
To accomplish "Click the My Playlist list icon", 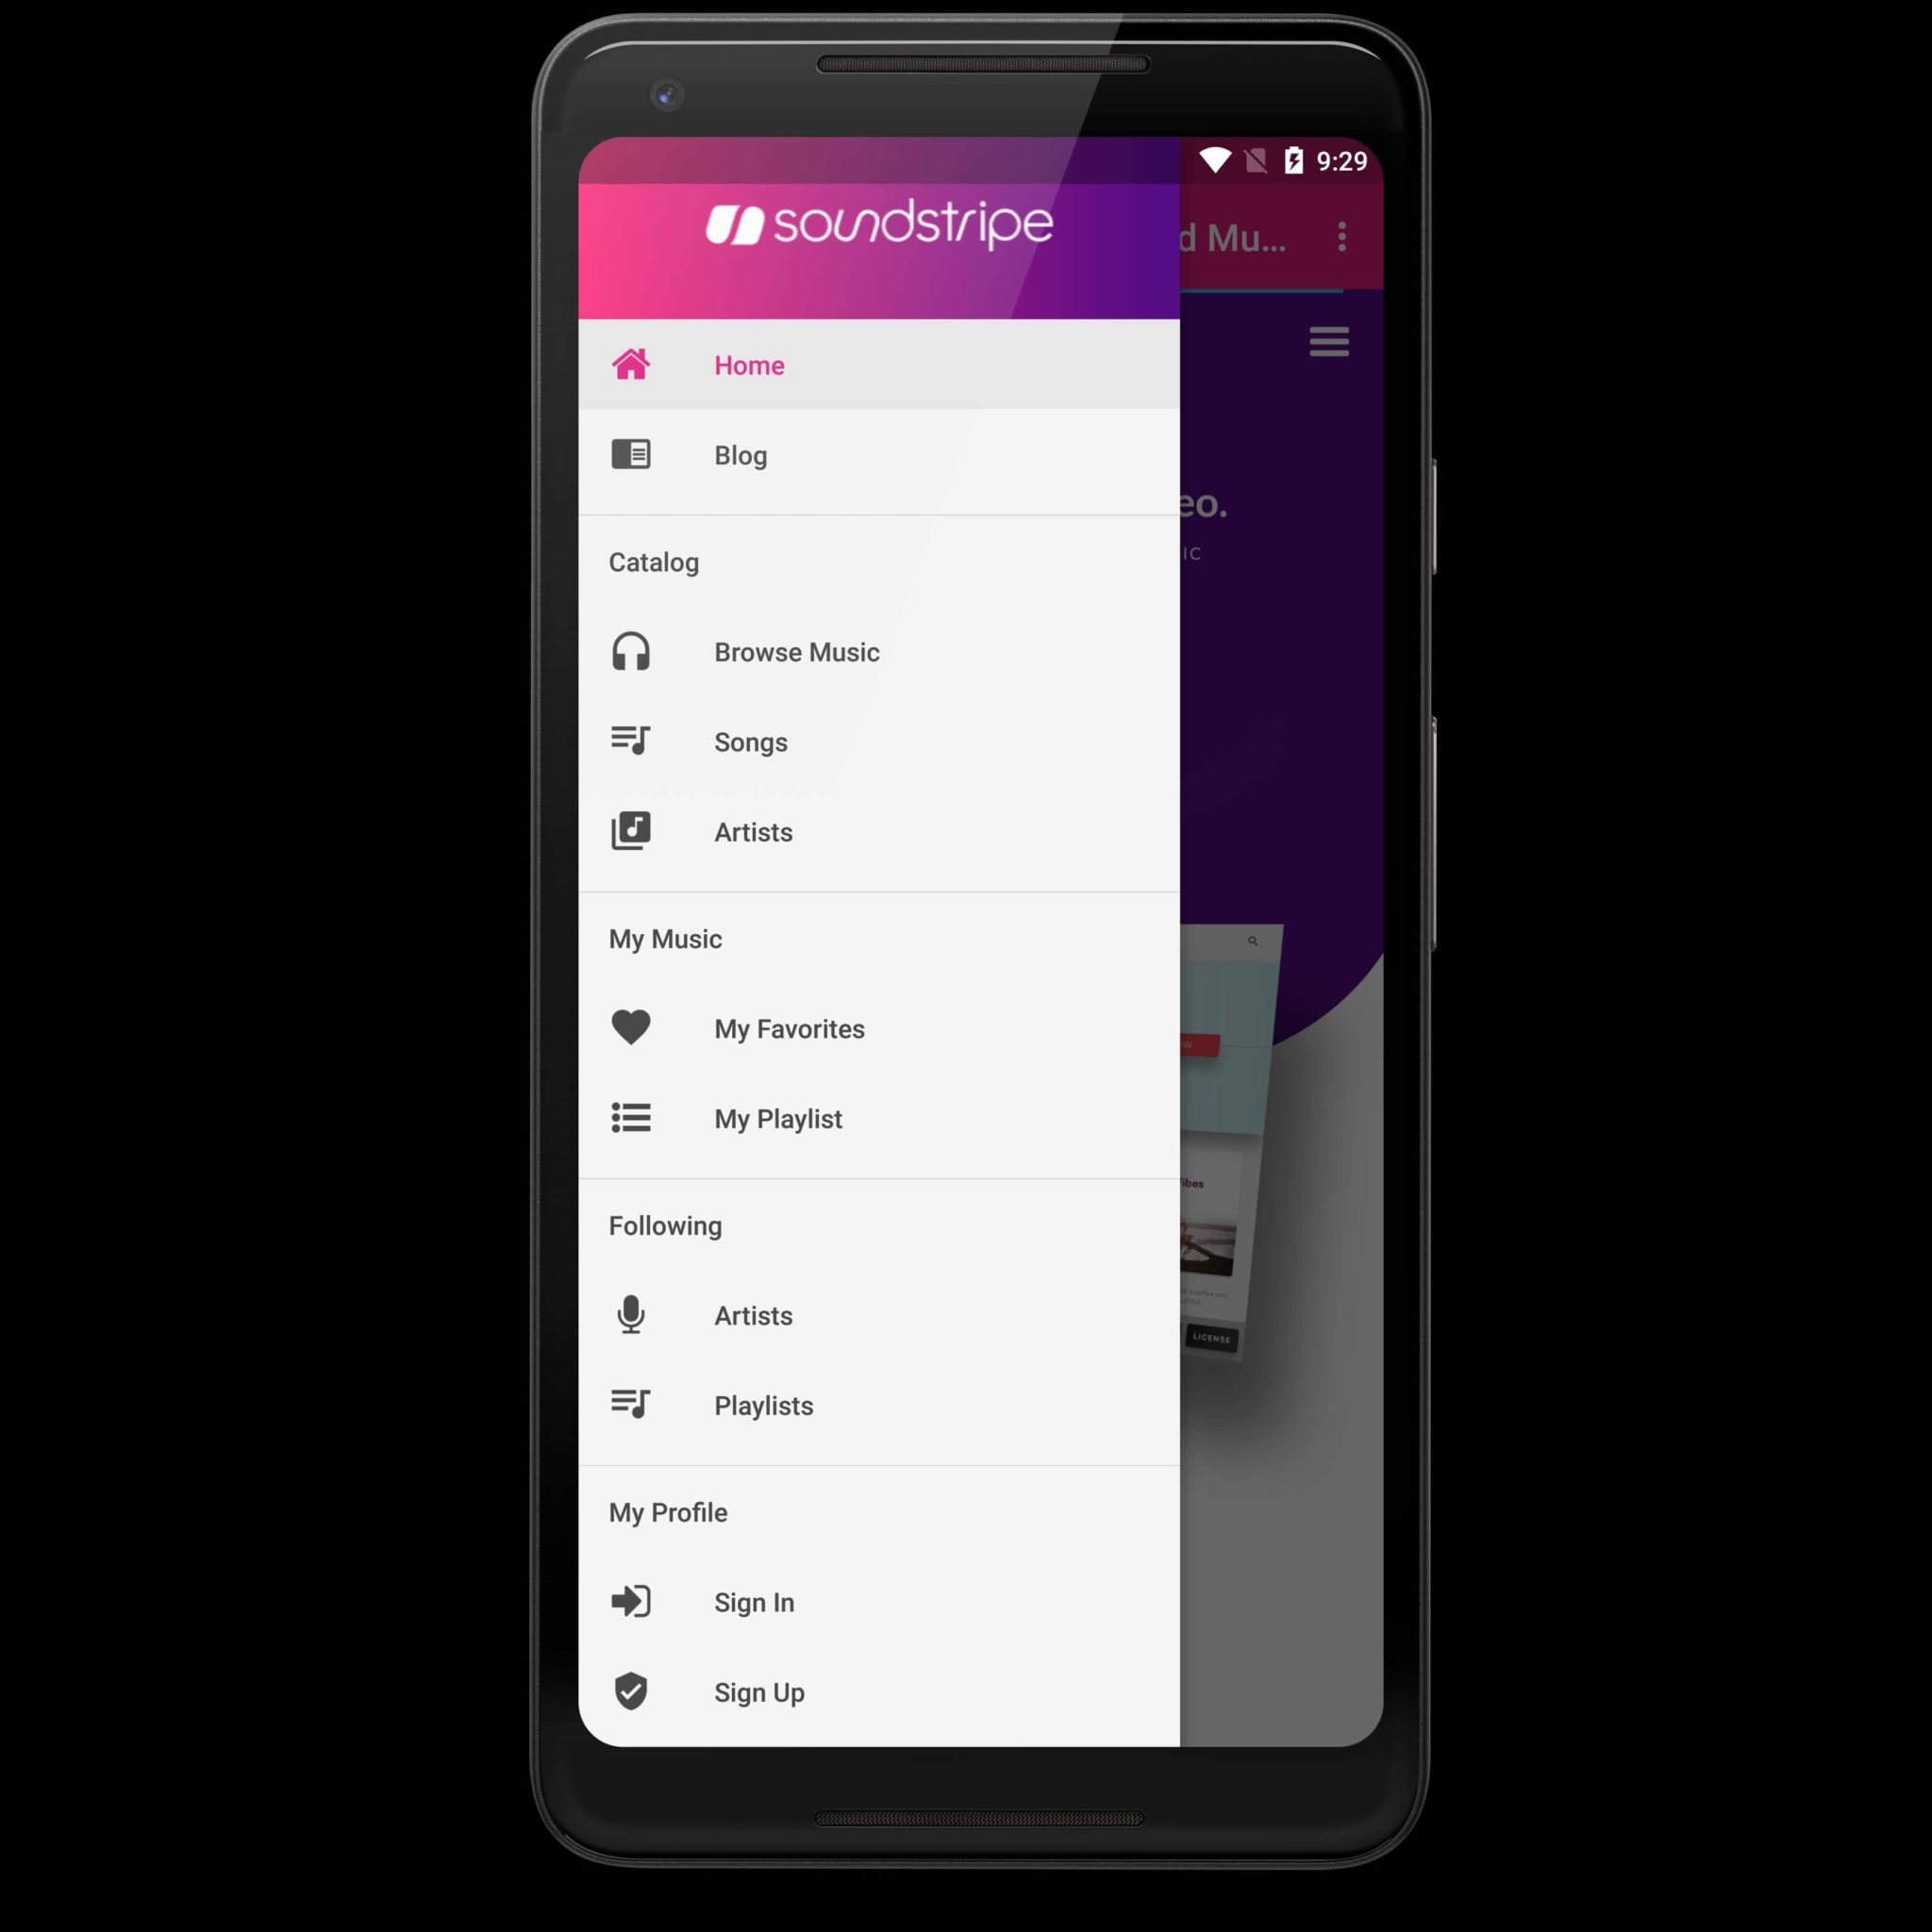I will (x=632, y=1120).
